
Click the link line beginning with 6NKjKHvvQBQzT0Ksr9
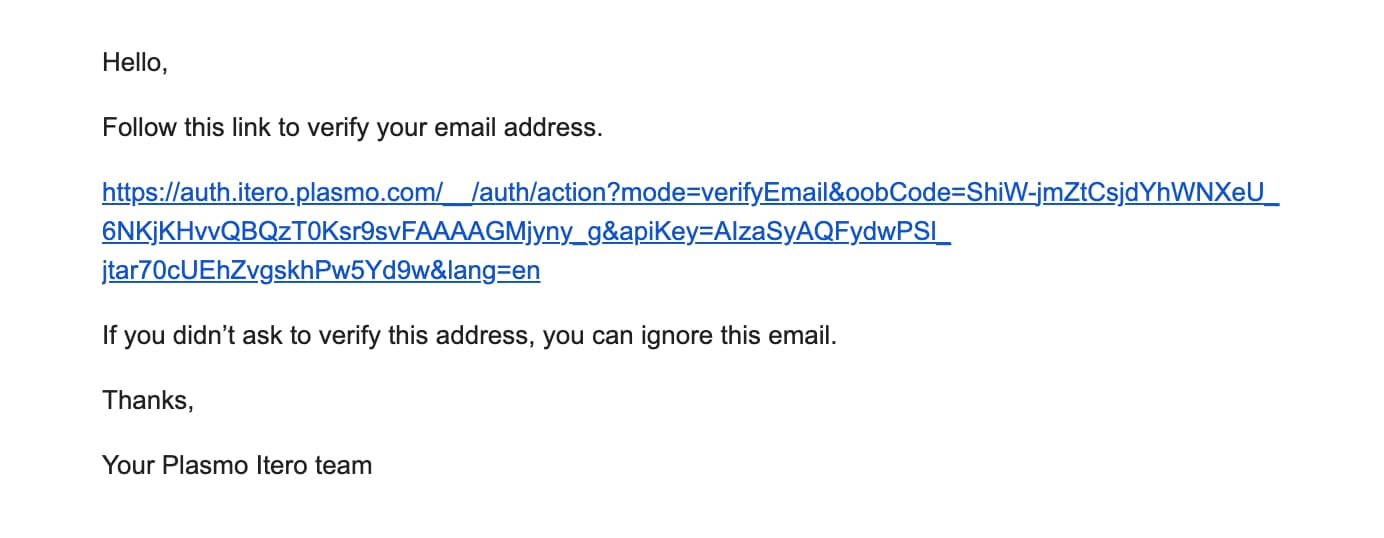[527, 232]
